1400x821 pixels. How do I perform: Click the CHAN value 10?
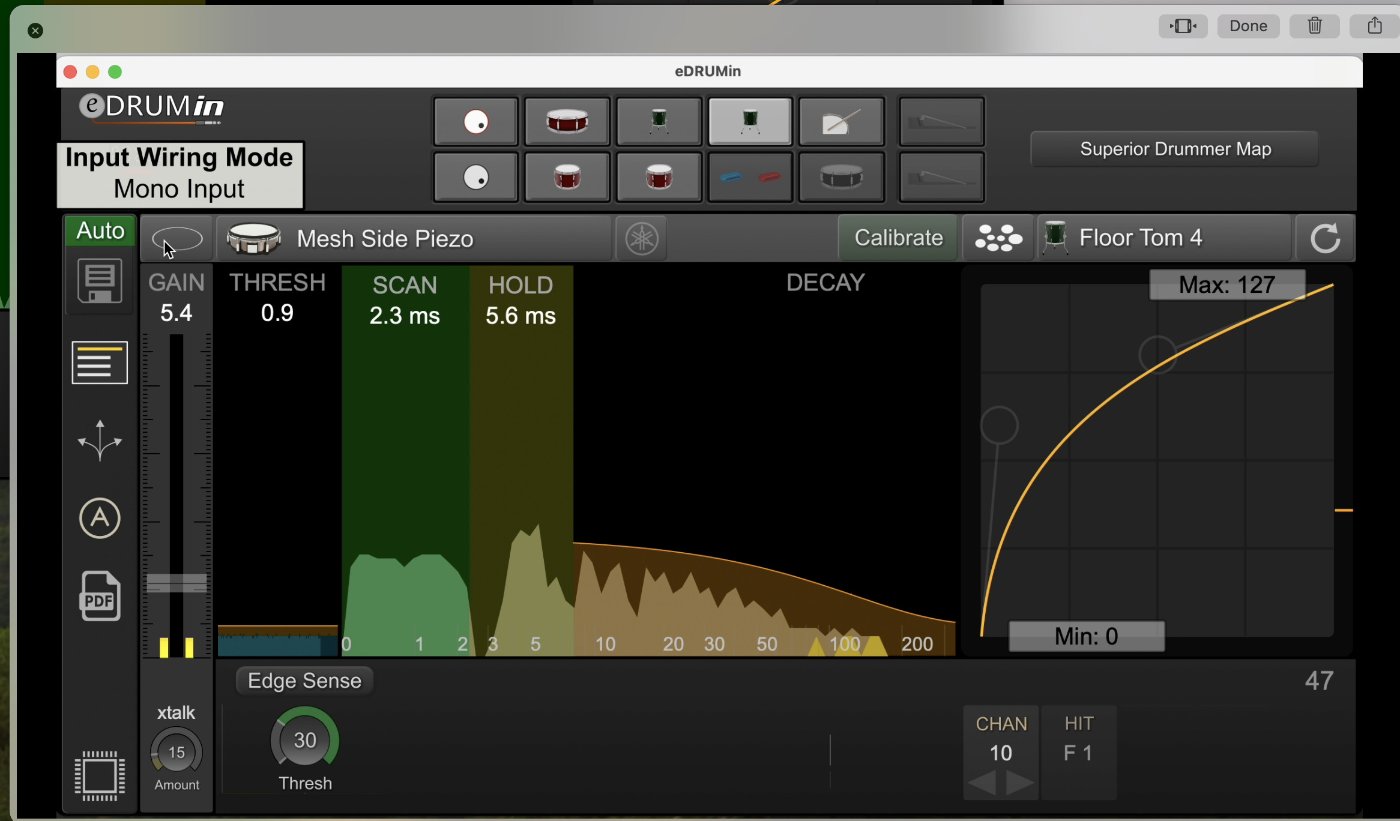(1001, 753)
